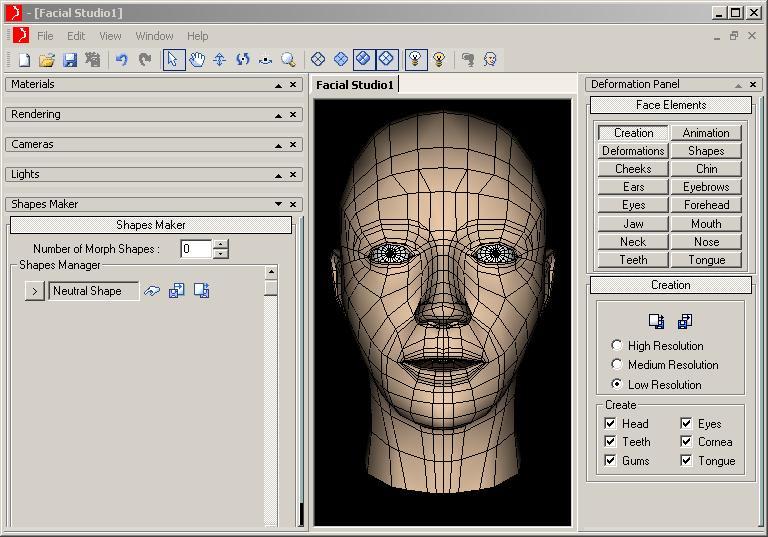Expand Neutral Shape with the > button

pyautogui.click(x=35, y=291)
